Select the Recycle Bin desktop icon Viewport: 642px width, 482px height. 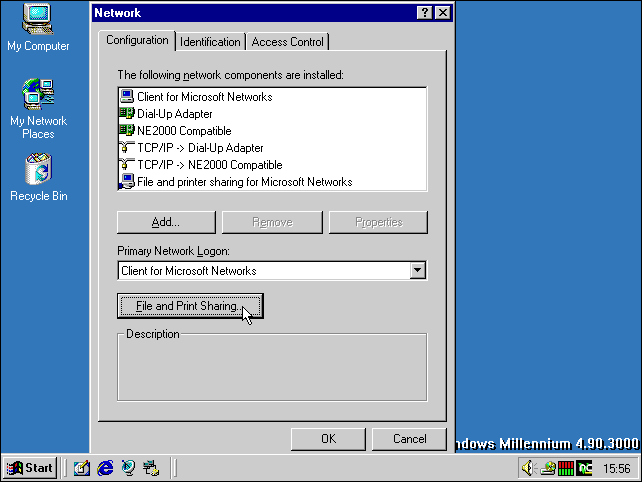(38, 177)
